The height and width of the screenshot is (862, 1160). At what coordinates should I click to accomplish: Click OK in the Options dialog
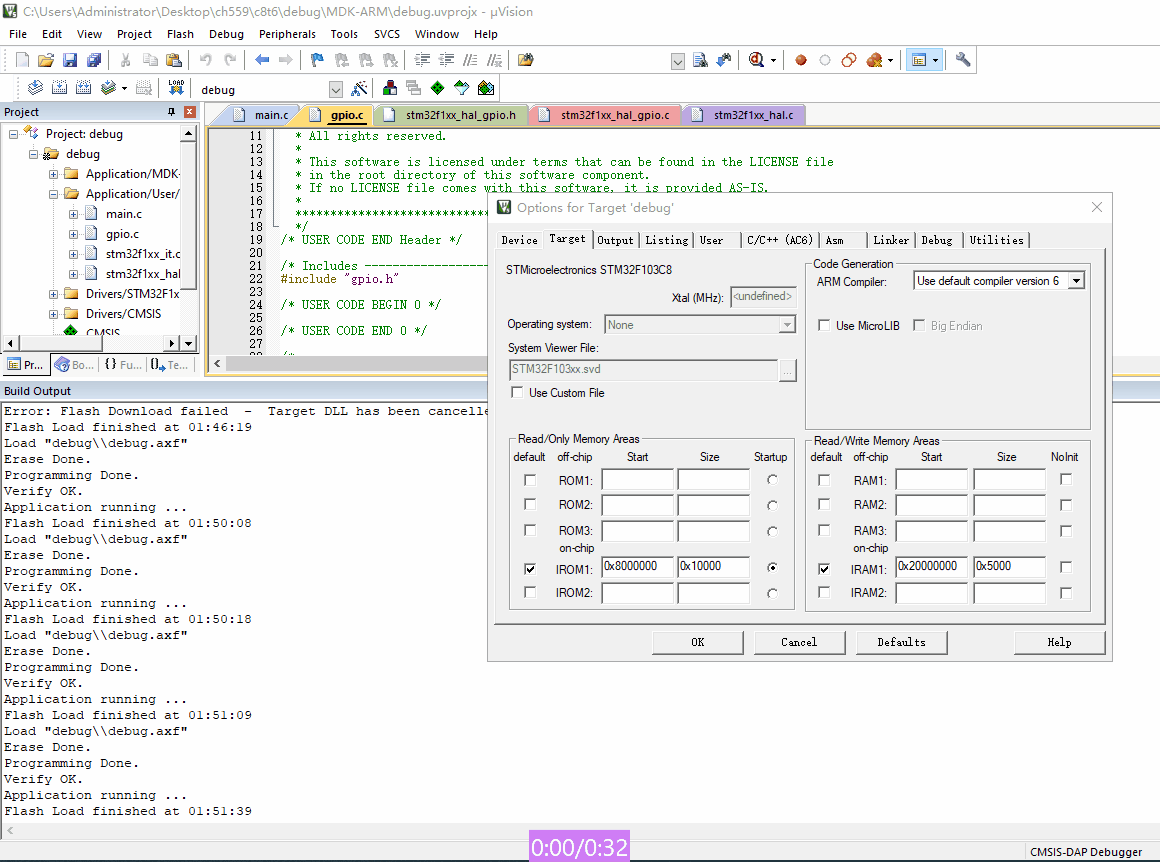697,642
